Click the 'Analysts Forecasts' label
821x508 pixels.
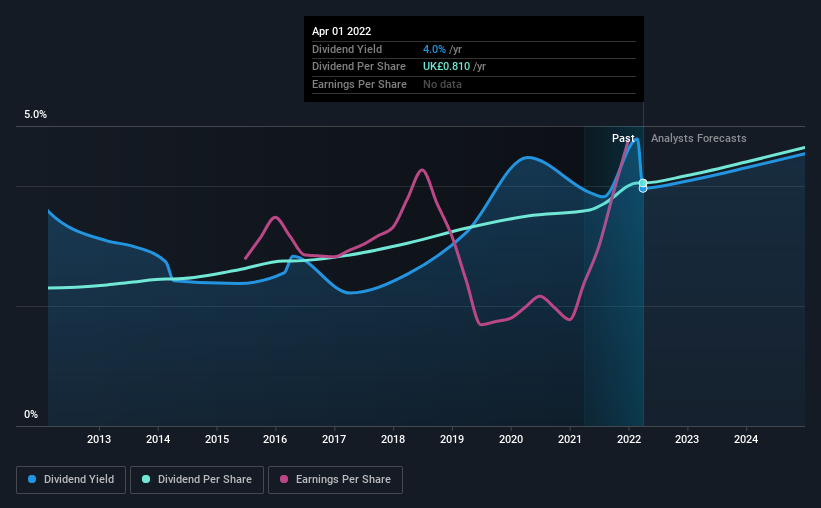pyautogui.click(x=698, y=138)
